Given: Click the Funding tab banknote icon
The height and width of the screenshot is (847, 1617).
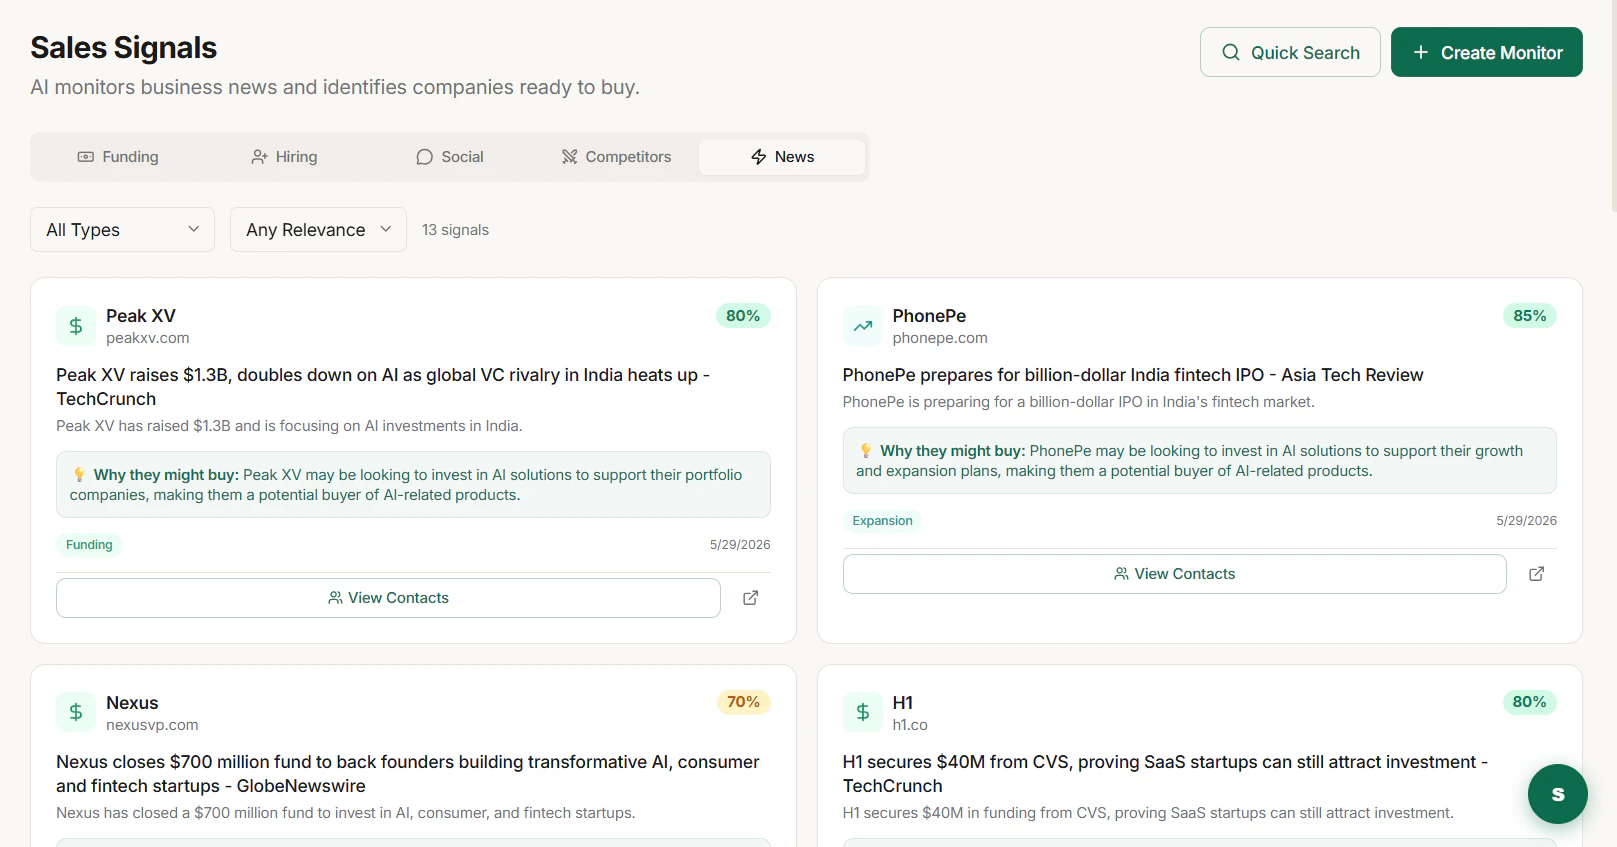Looking at the screenshot, I should point(86,157).
